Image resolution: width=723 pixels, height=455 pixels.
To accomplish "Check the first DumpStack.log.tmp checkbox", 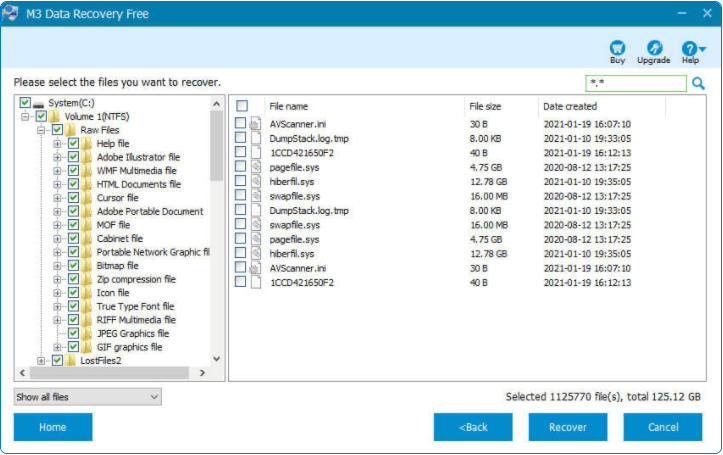I will pyautogui.click(x=240, y=137).
